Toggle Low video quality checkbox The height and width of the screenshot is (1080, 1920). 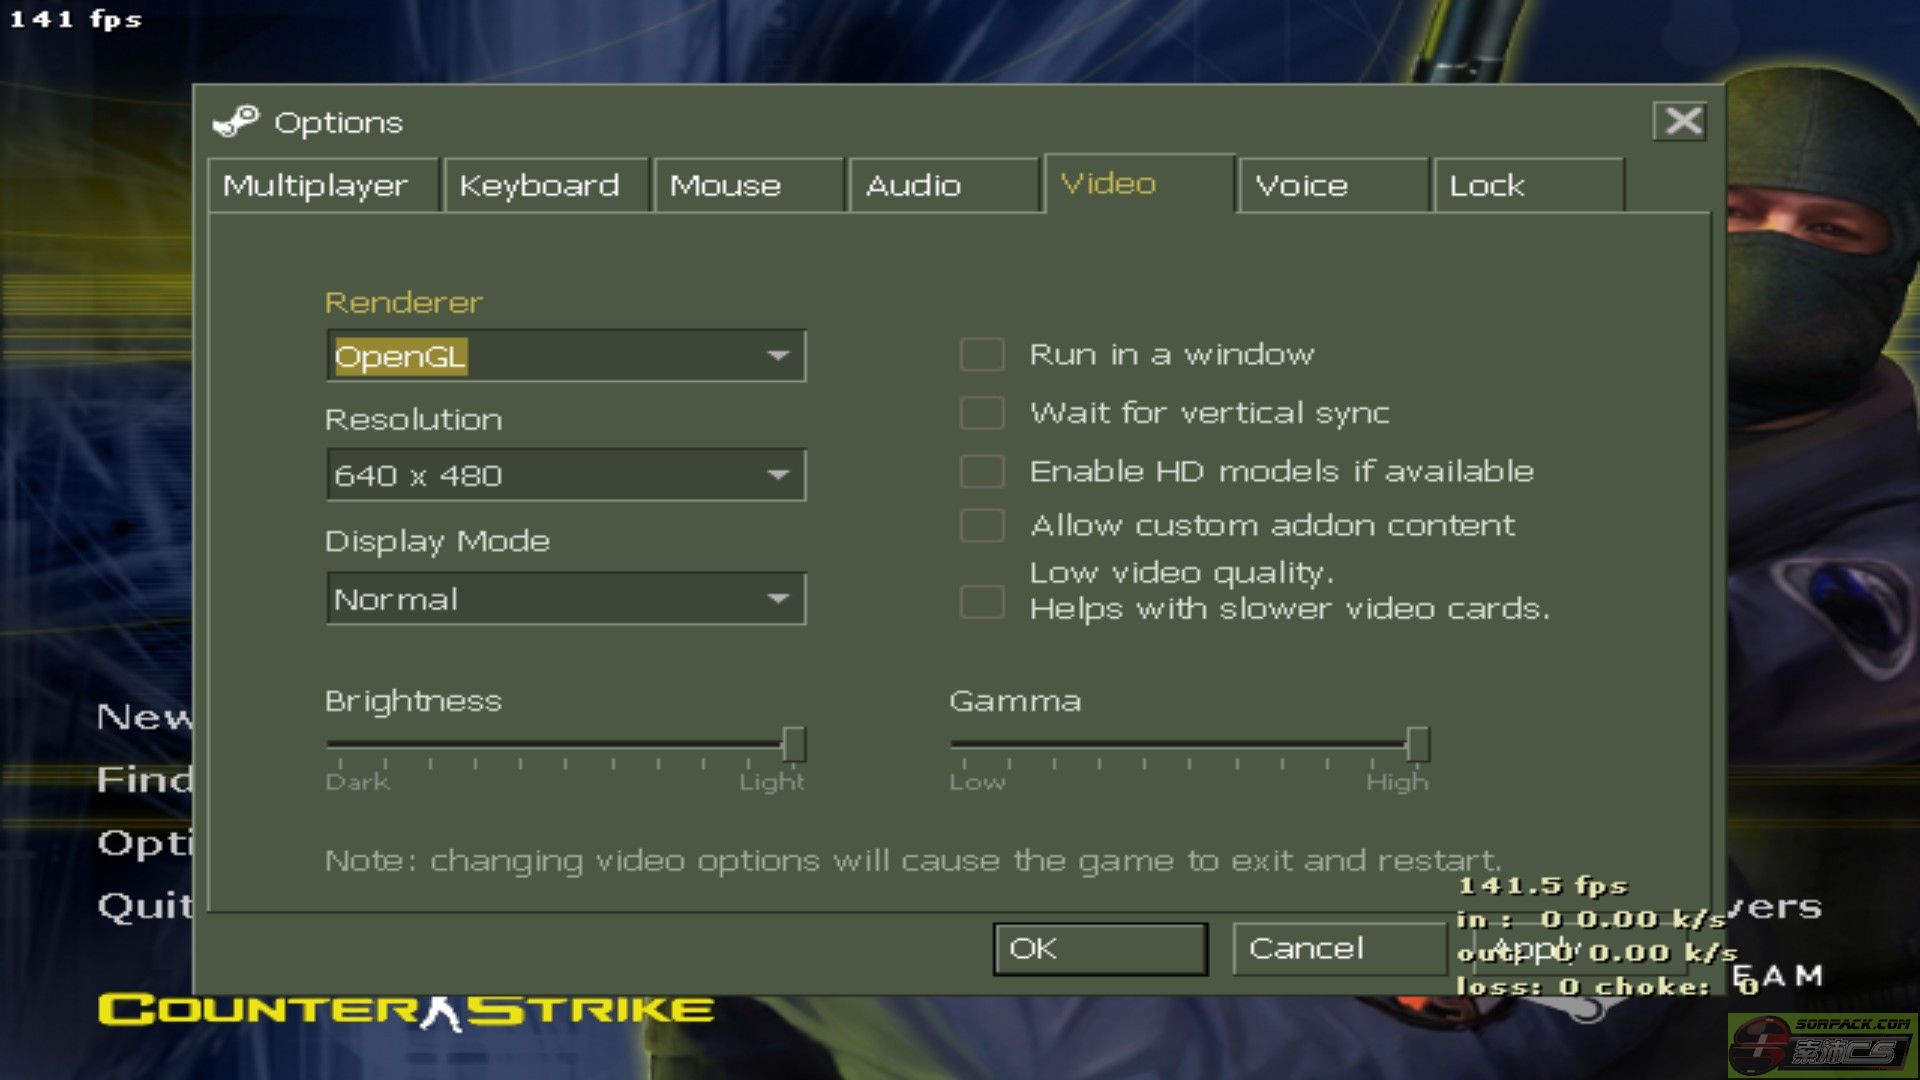pyautogui.click(x=981, y=602)
